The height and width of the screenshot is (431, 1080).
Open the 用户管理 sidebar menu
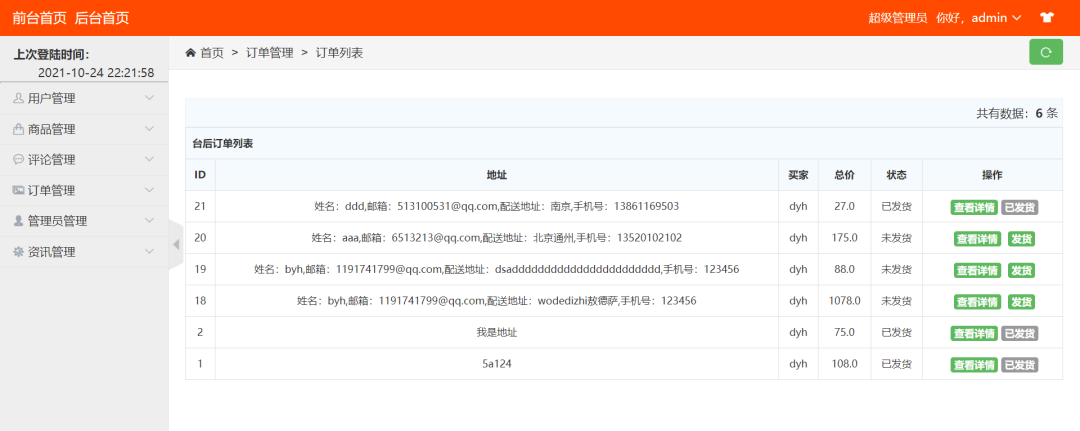(x=84, y=98)
